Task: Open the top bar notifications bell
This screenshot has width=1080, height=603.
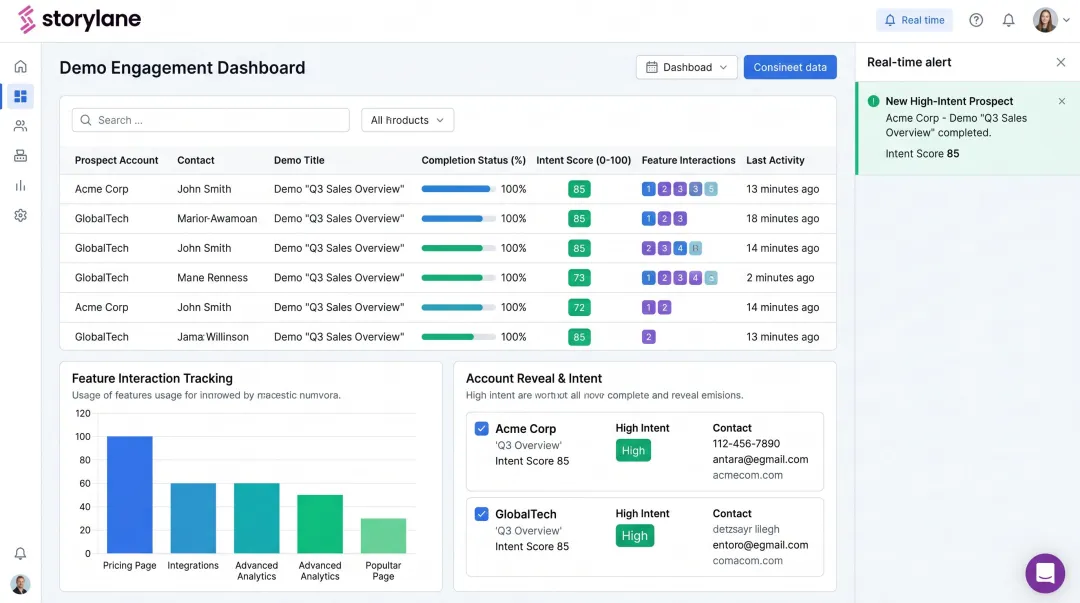Action: [x=1008, y=20]
